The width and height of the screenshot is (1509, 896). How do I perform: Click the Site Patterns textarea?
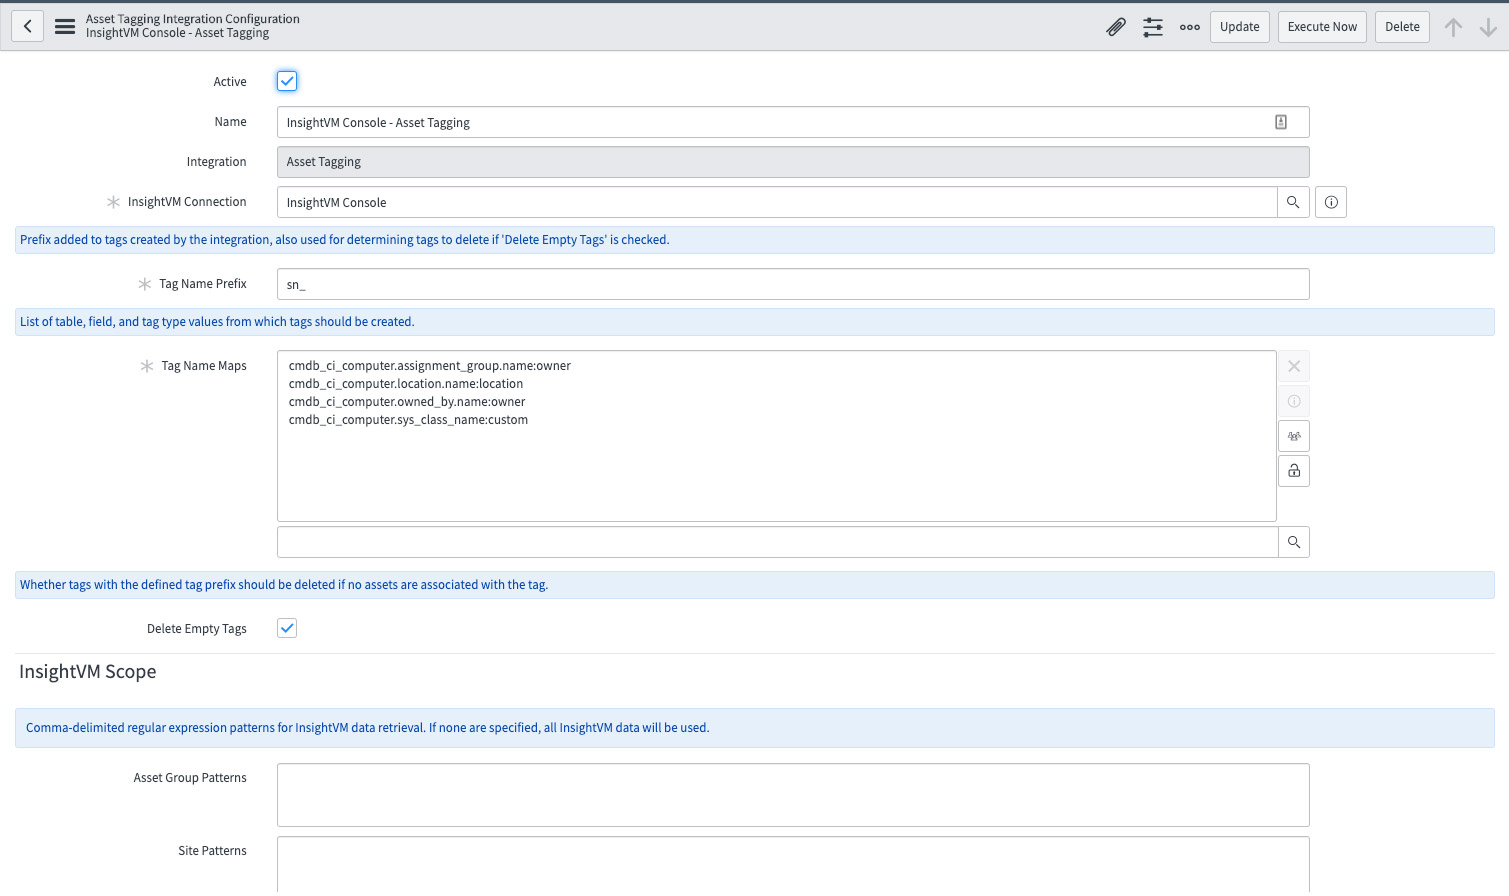coord(793,865)
